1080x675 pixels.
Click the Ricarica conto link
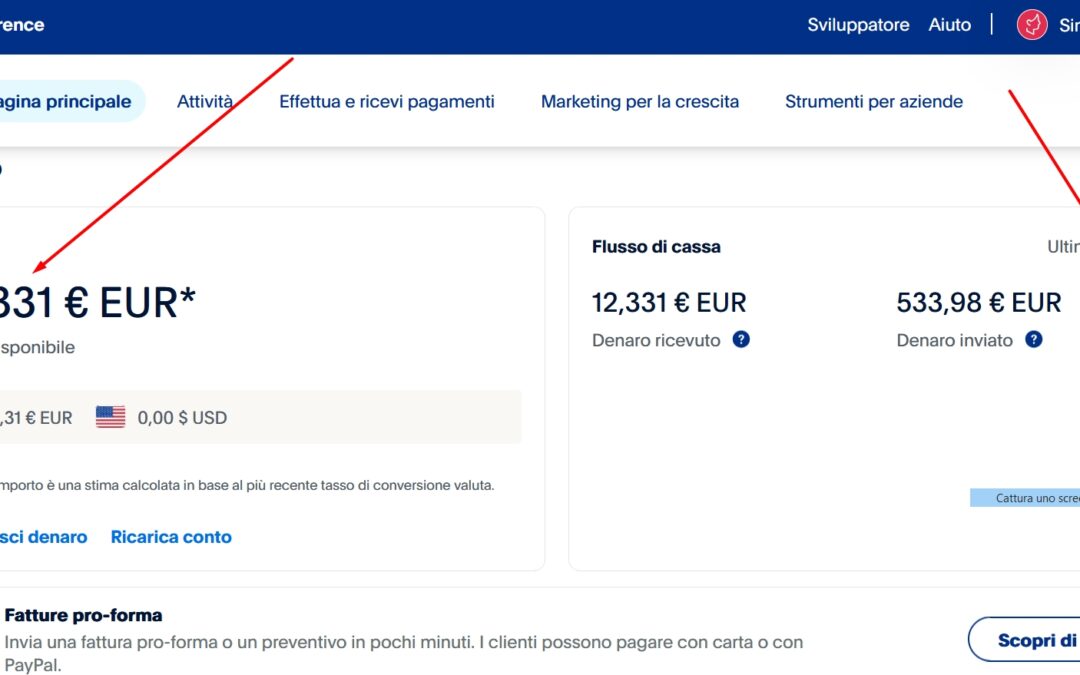(171, 537)
